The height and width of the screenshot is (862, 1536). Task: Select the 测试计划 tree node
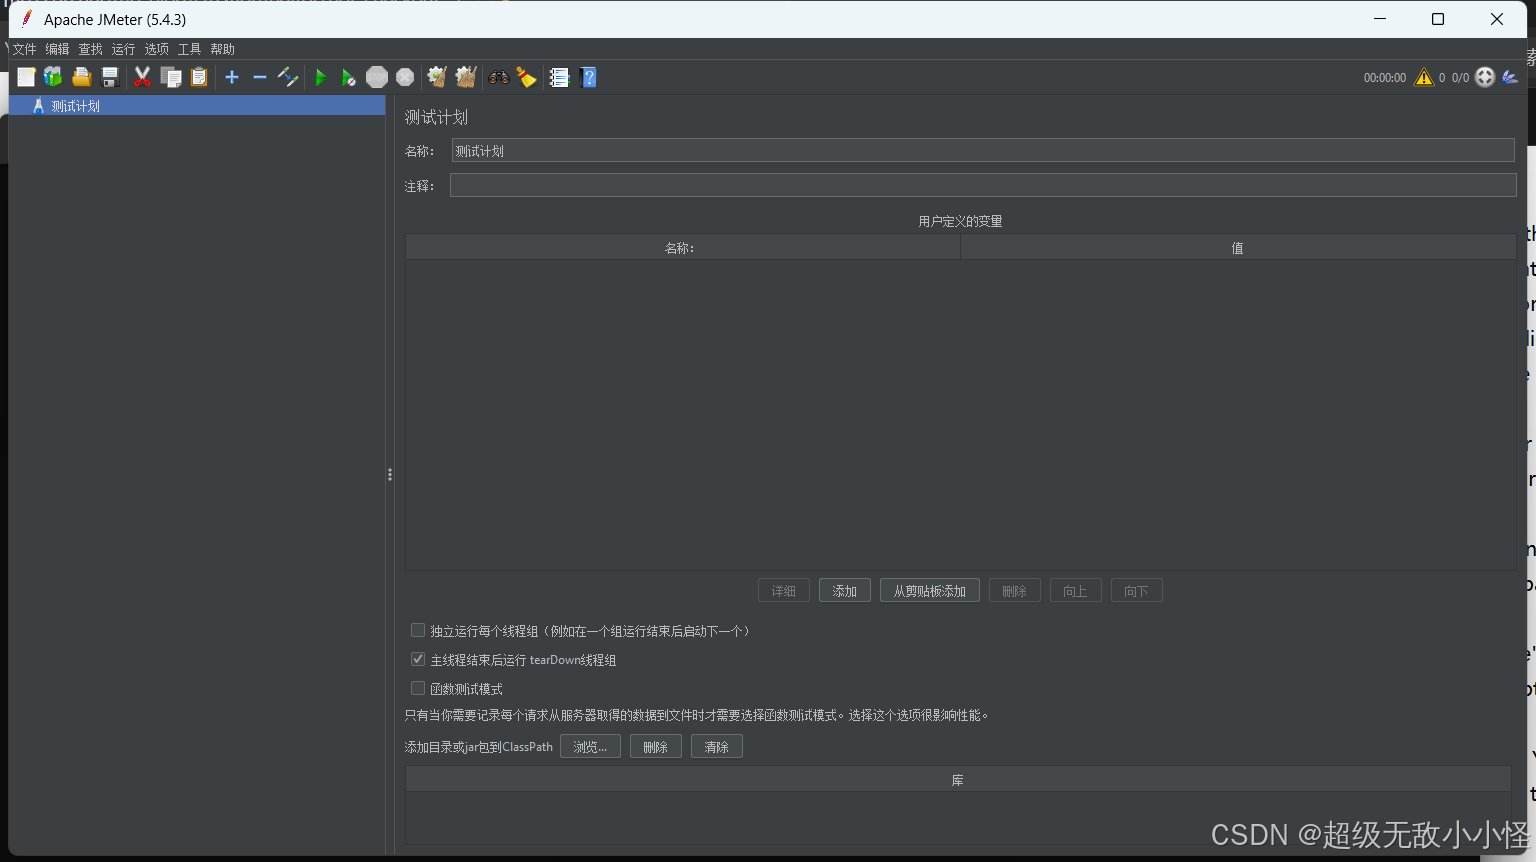[x=197, y=106]
